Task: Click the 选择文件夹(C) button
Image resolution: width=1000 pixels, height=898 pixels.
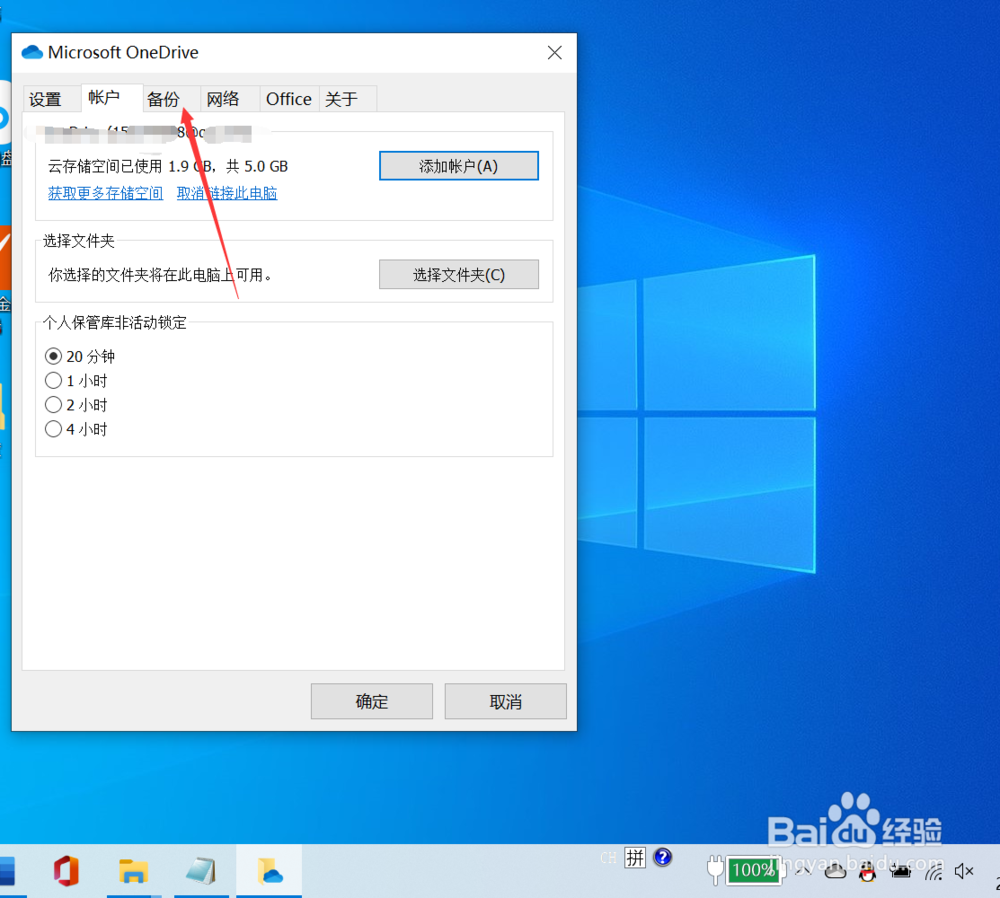Action: 459,274
